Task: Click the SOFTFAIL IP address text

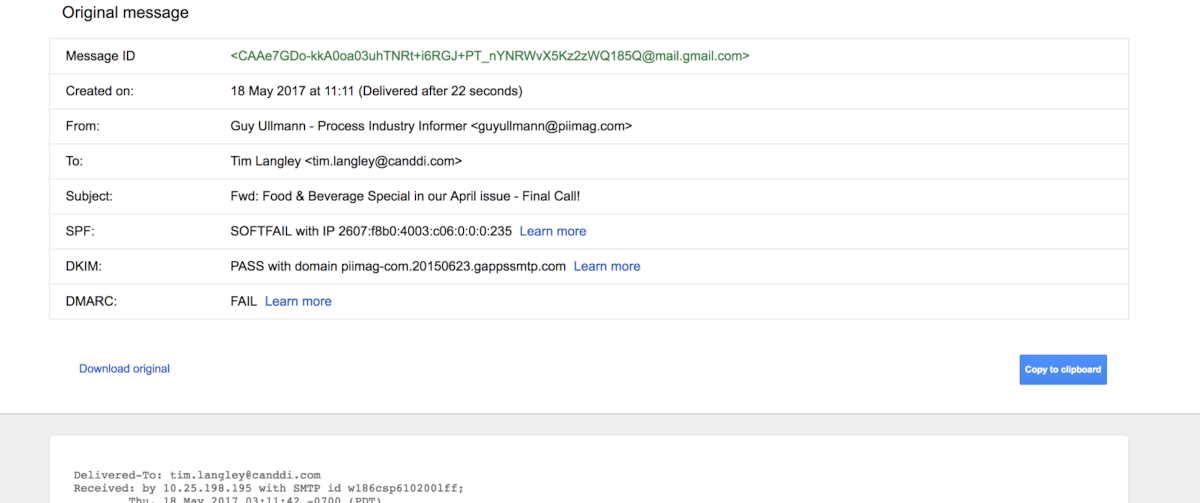Action: 371,231
